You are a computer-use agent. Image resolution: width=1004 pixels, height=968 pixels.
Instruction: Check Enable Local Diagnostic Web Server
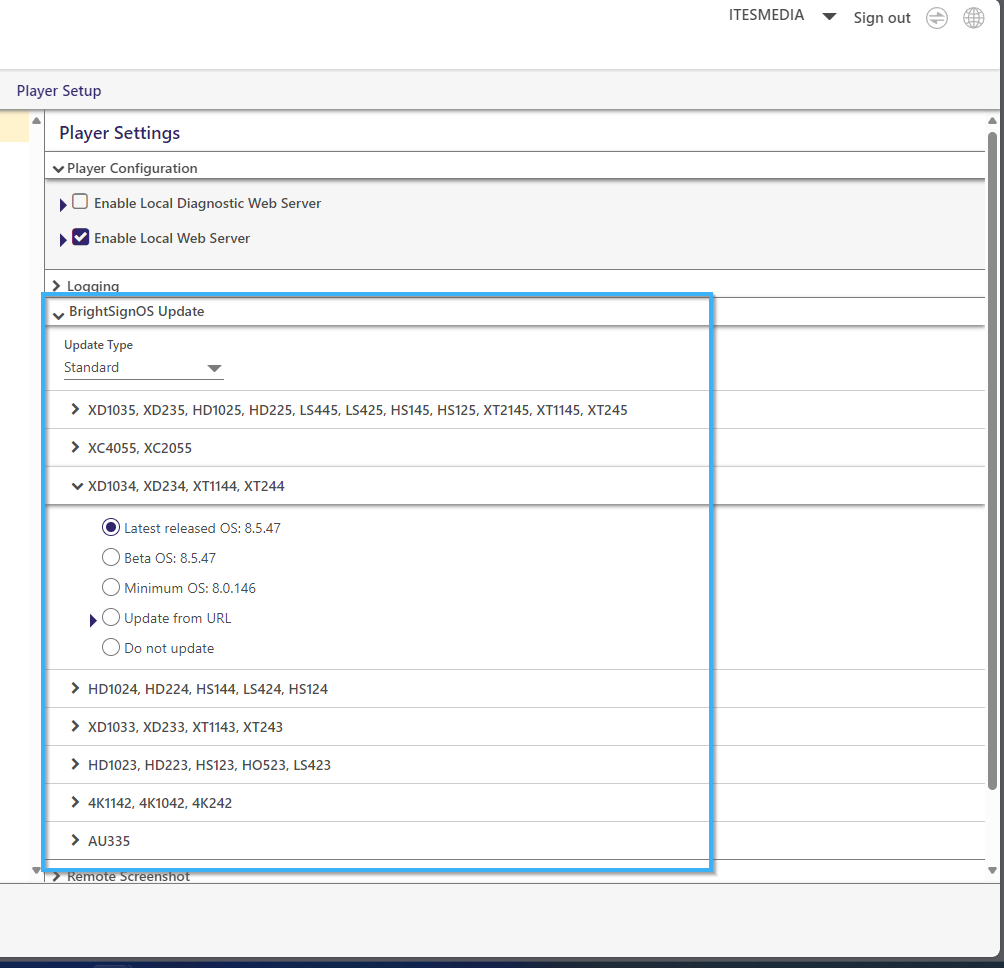pyautogui.click(x=80, y=202)
